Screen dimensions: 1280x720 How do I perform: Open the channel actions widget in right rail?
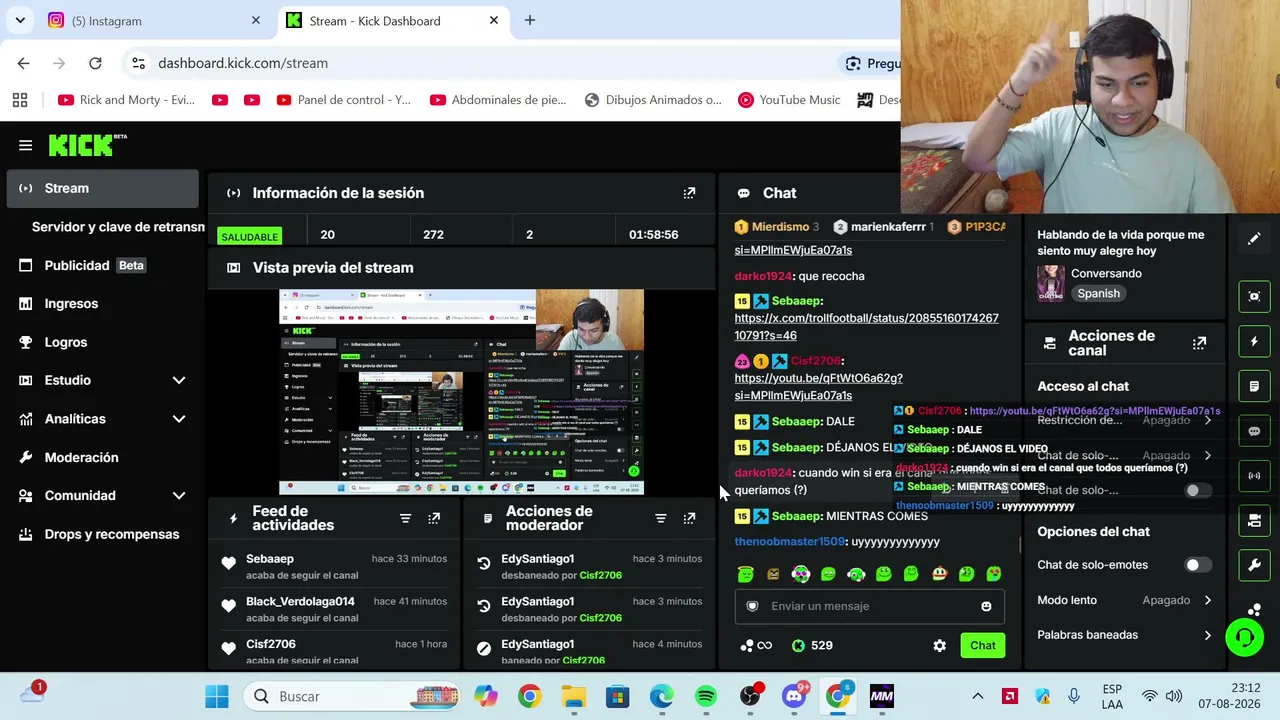point(1254,521)
